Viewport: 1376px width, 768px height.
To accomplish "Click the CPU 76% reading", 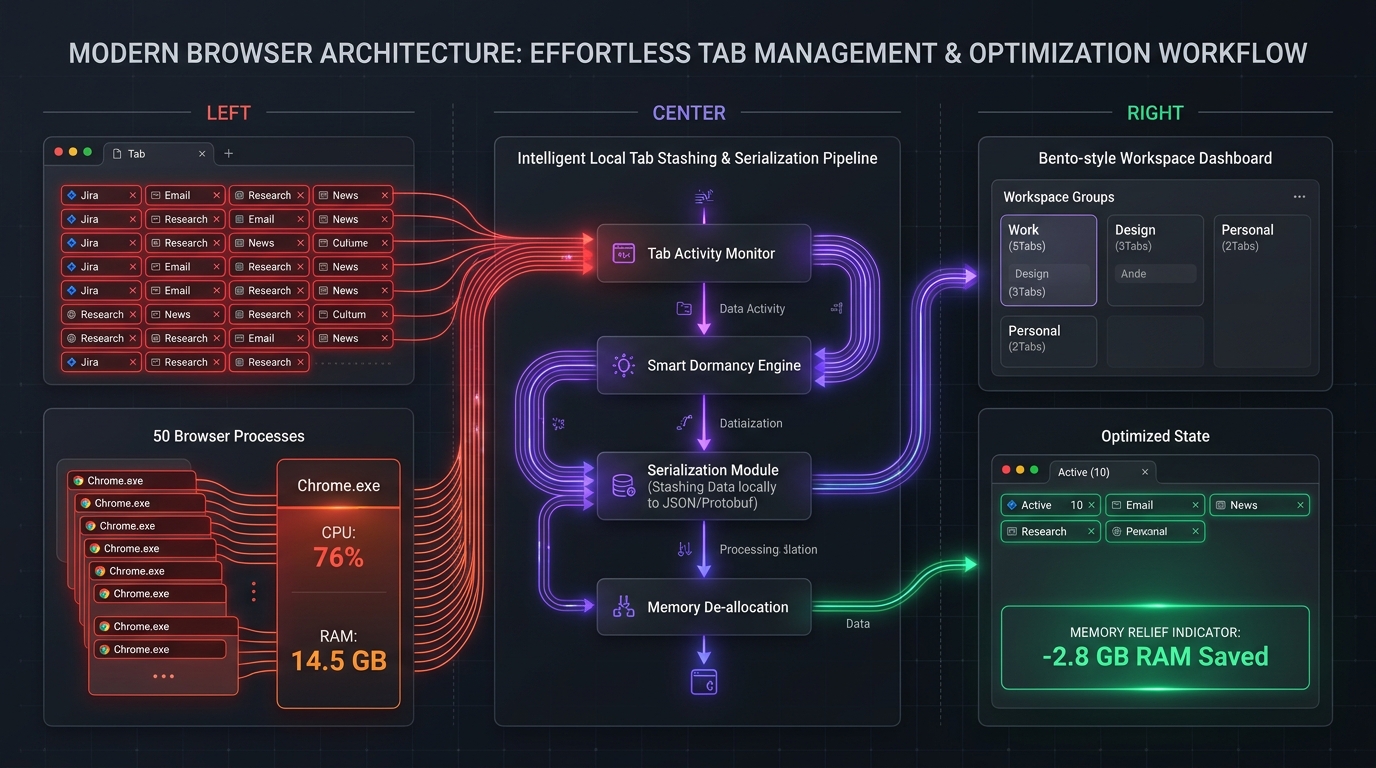I will 338,548.
